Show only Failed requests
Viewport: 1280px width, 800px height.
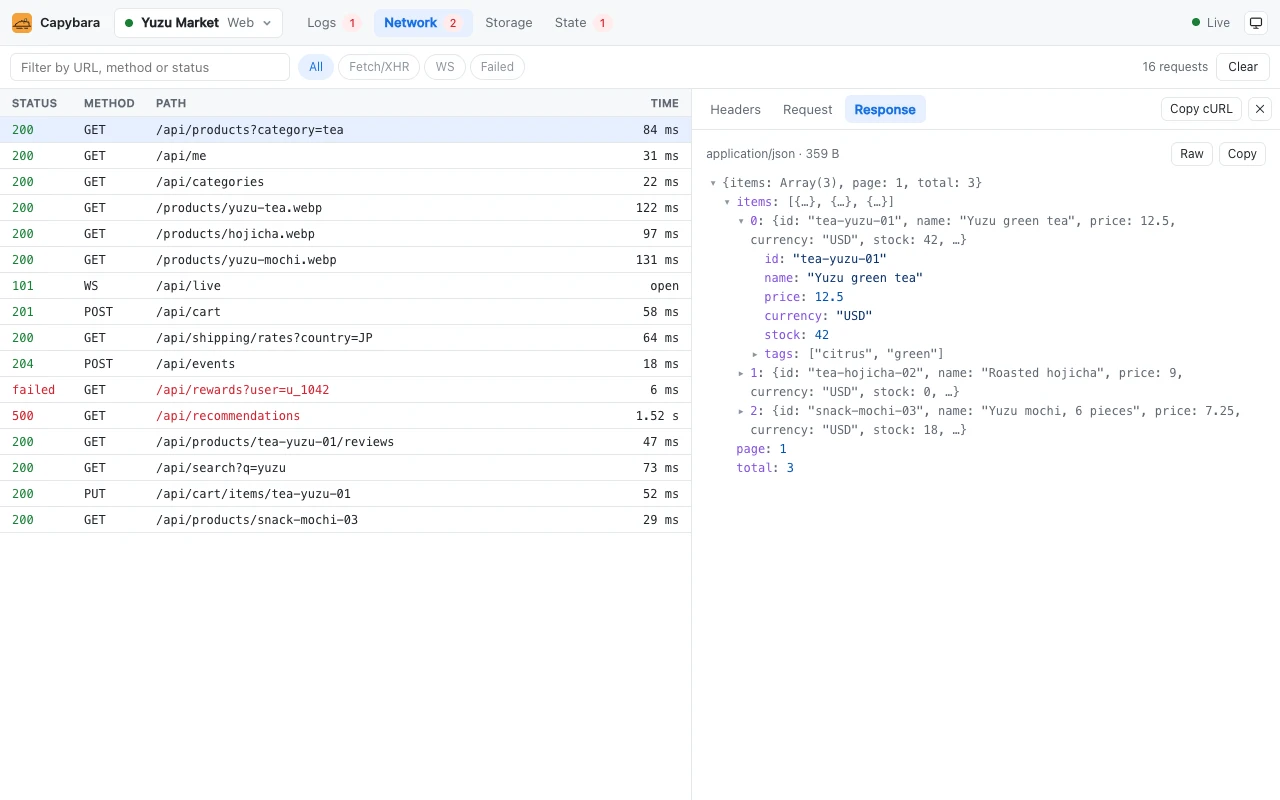click(497, 67)
